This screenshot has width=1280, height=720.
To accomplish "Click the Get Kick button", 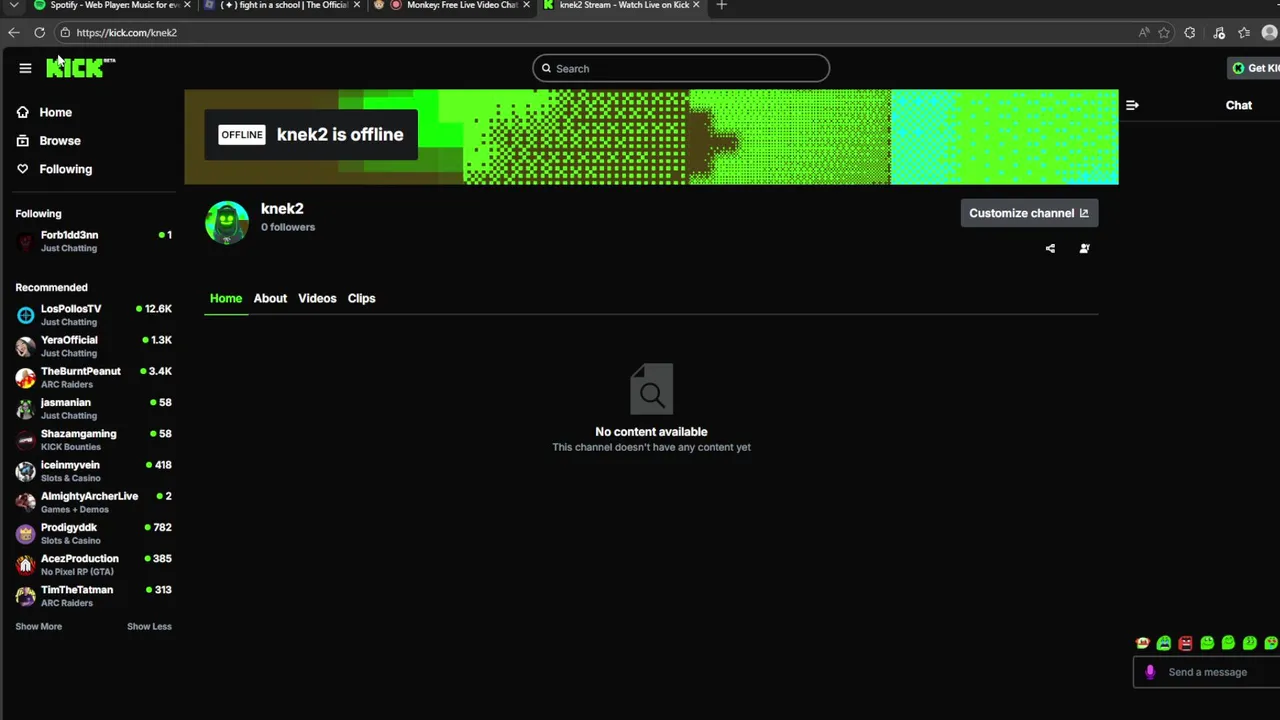I will tap(1255, 68).
